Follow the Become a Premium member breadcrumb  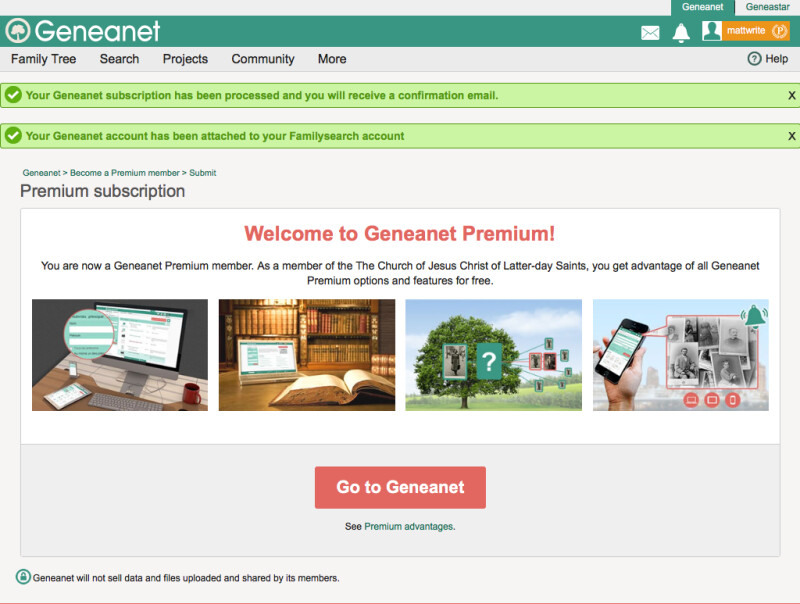[124, 173]
